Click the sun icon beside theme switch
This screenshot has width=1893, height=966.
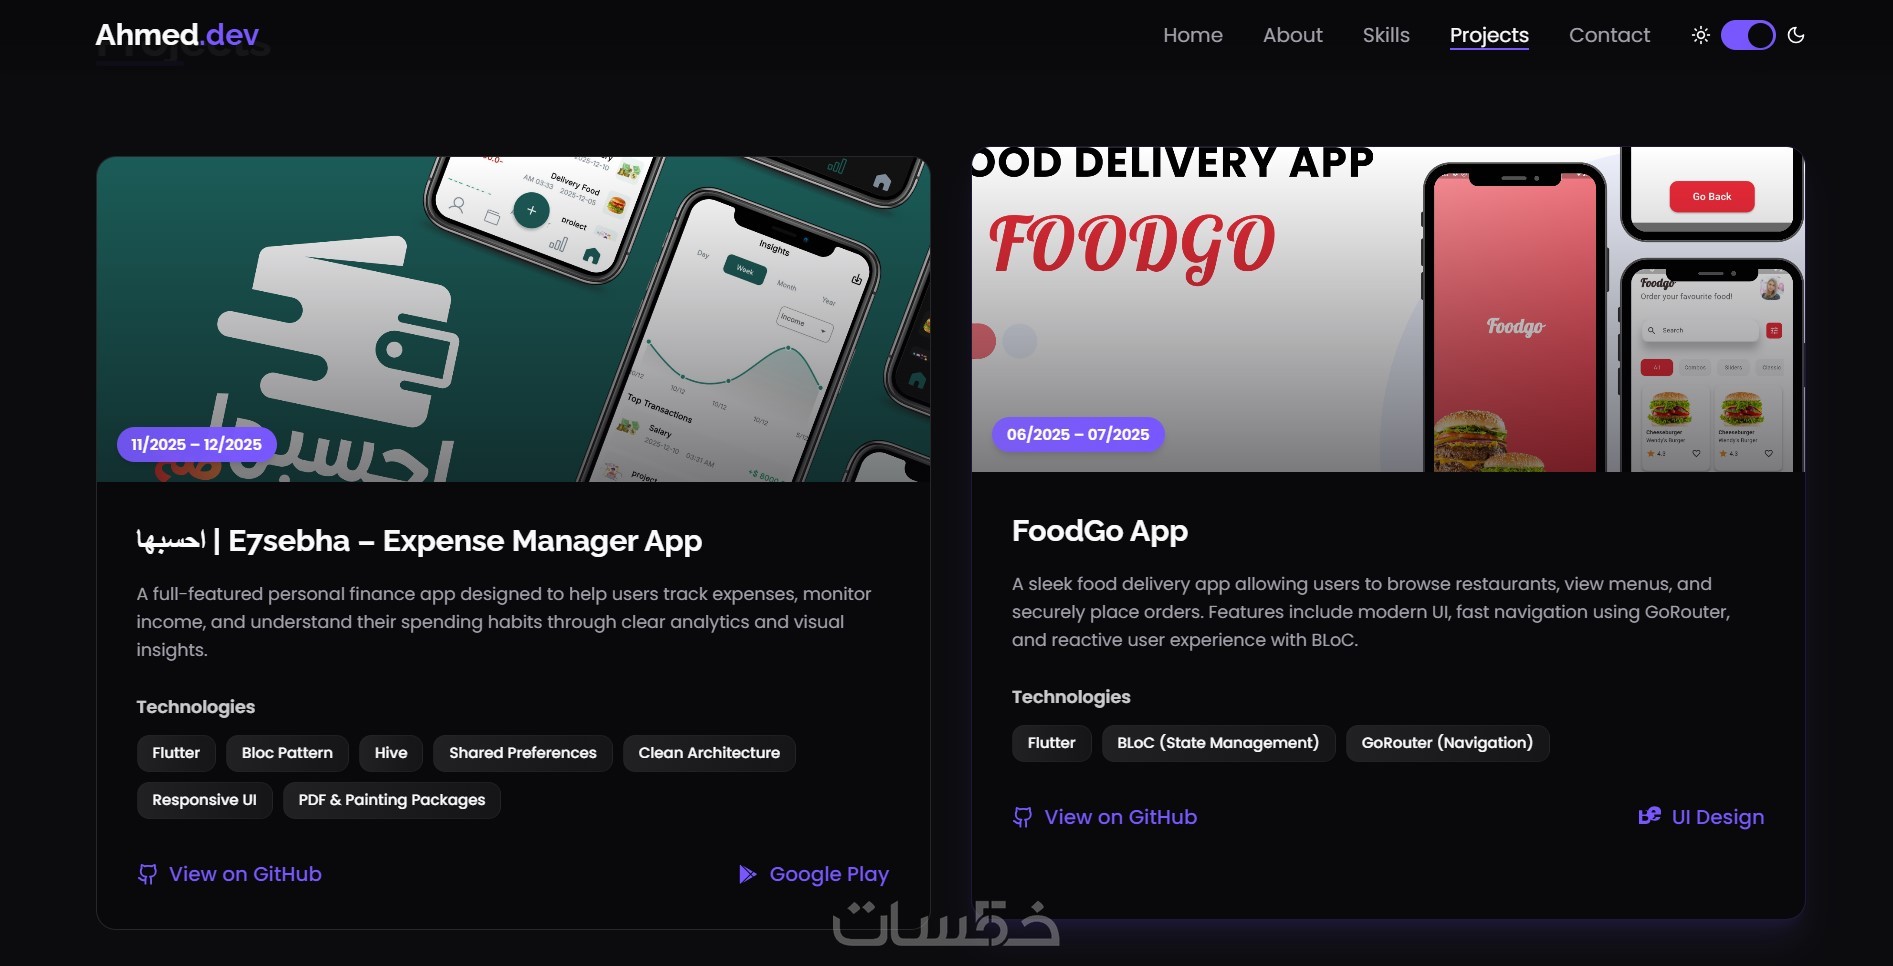1700,35
